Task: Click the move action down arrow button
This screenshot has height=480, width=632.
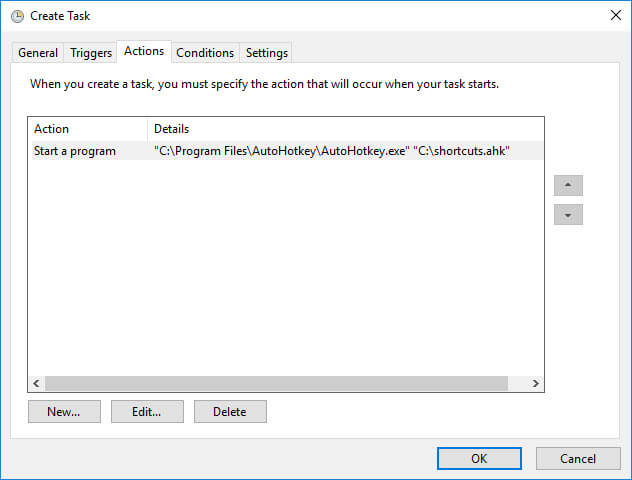Action: click(568, 214)
